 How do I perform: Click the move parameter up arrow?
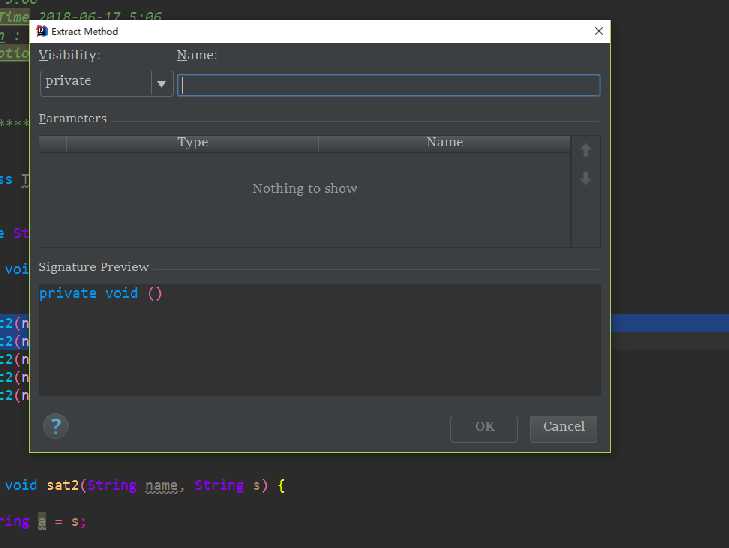pos(586,150)
